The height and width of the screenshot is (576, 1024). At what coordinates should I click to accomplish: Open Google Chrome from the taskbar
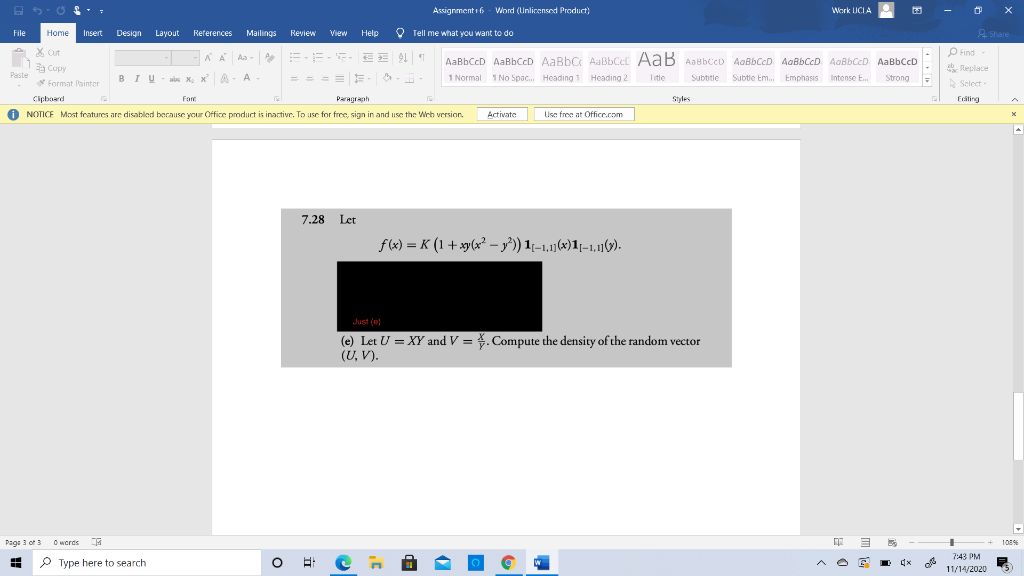(x=508, y=562)
